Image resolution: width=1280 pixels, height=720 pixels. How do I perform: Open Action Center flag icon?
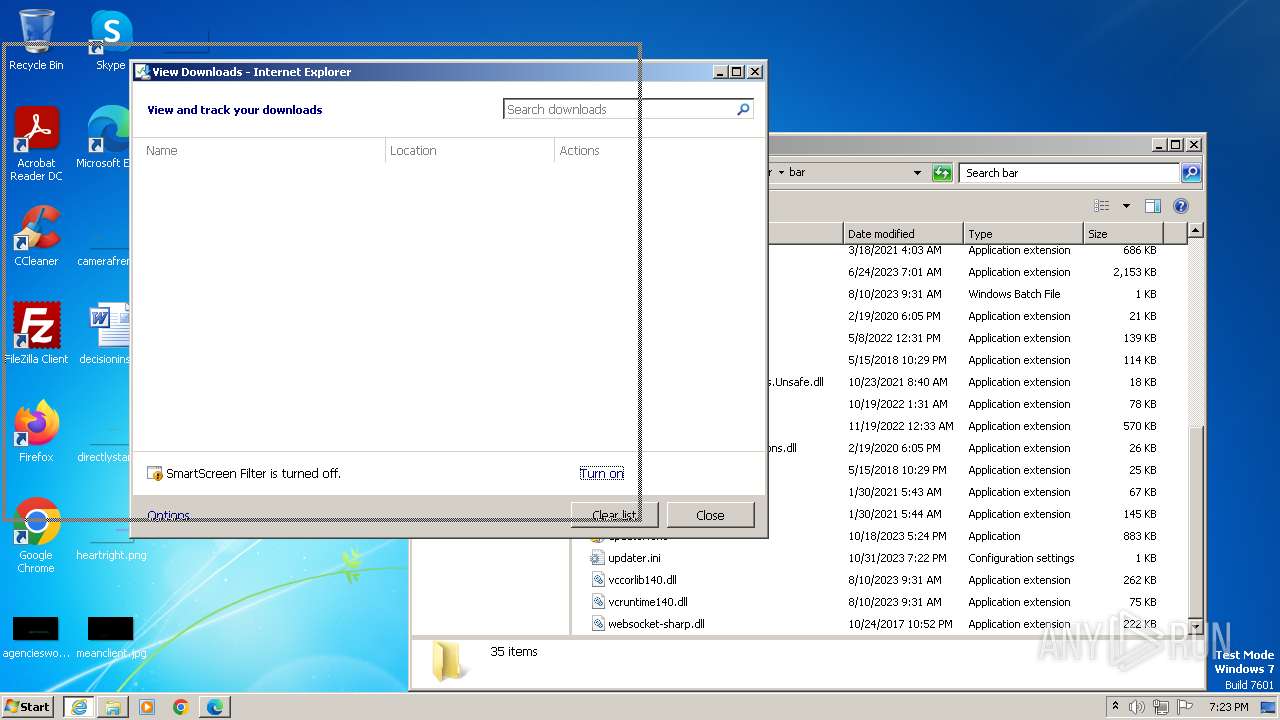click(x=1185, y=707)
